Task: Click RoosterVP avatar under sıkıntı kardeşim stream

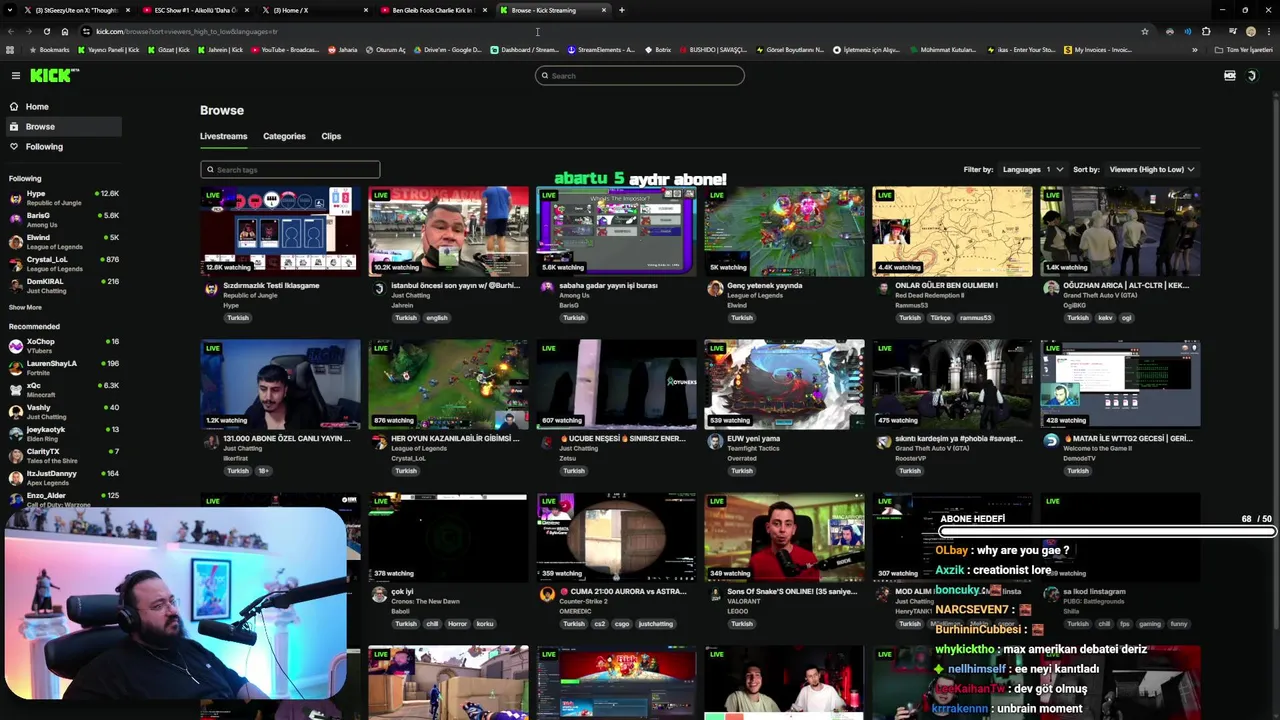Action: tap(883, 442)
